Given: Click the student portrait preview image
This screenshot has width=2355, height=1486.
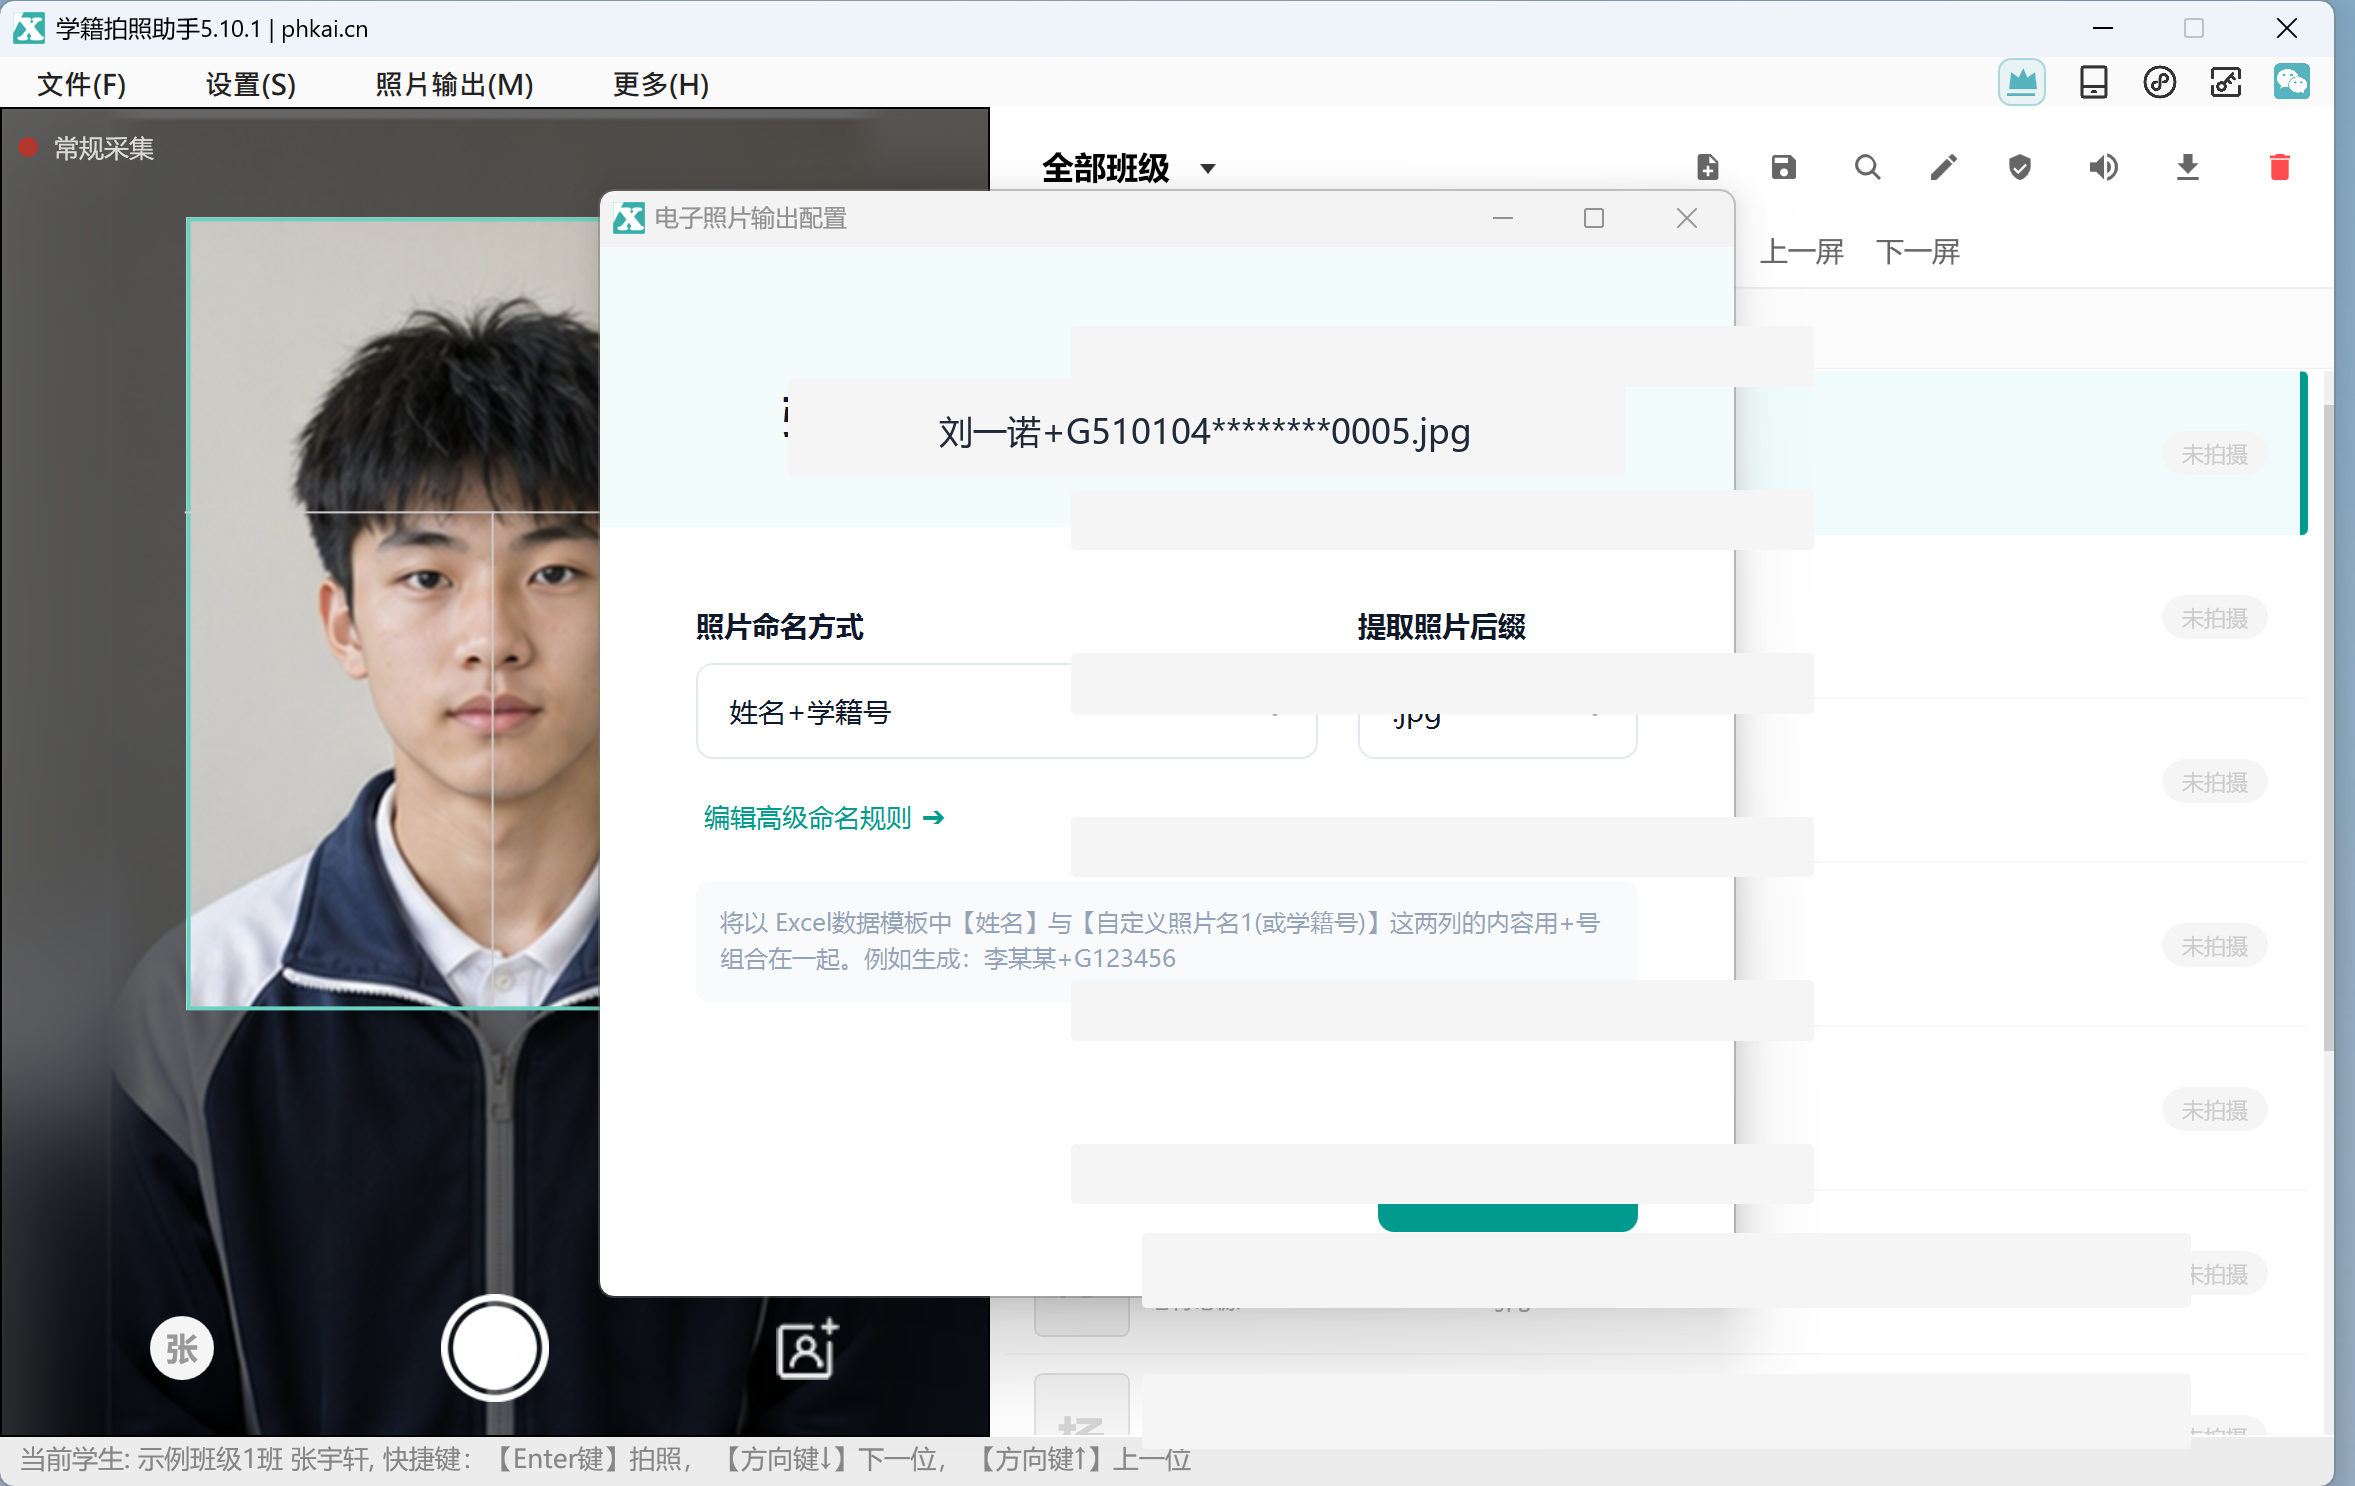Looking at the screenshot, I should click(x=394, y=613).
